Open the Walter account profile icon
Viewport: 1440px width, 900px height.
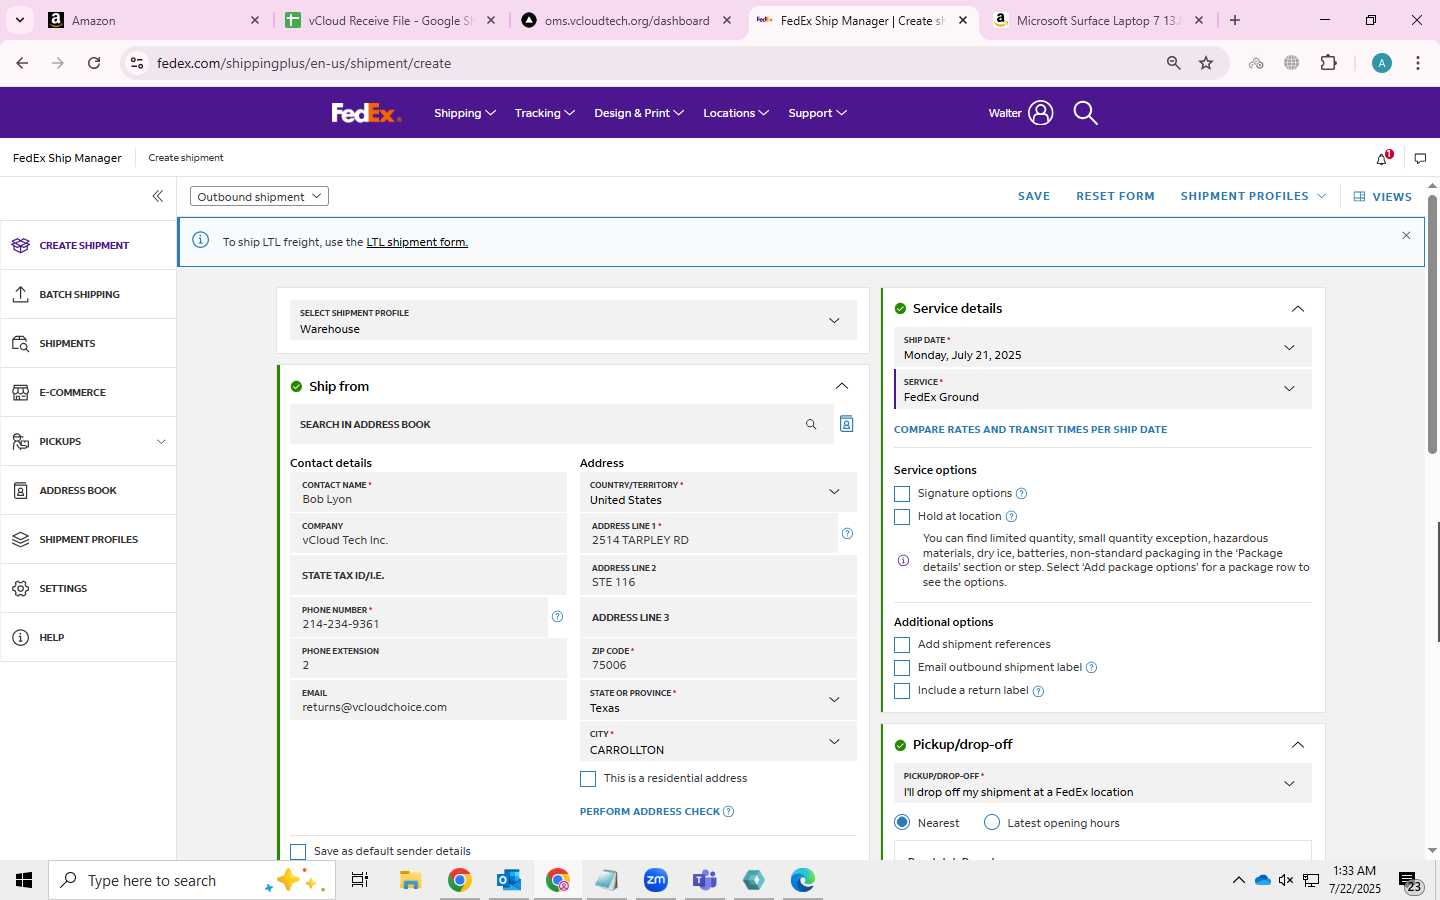[1040, 113]
